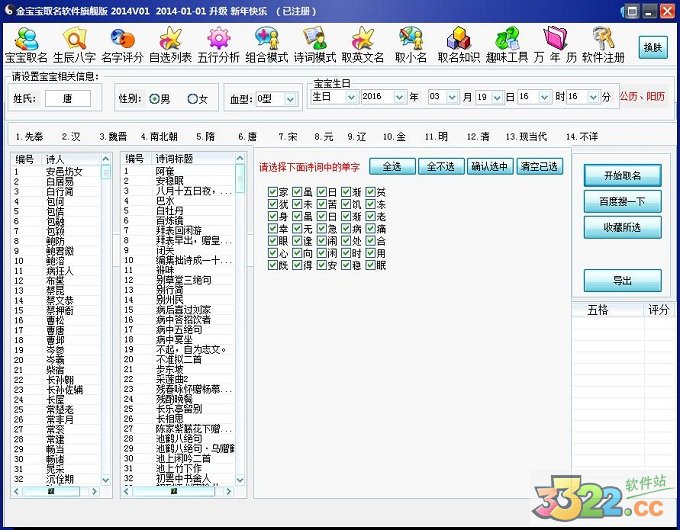Open the birth month 03 dropdown
680x530 pixels.
click(x=452, y=97)
